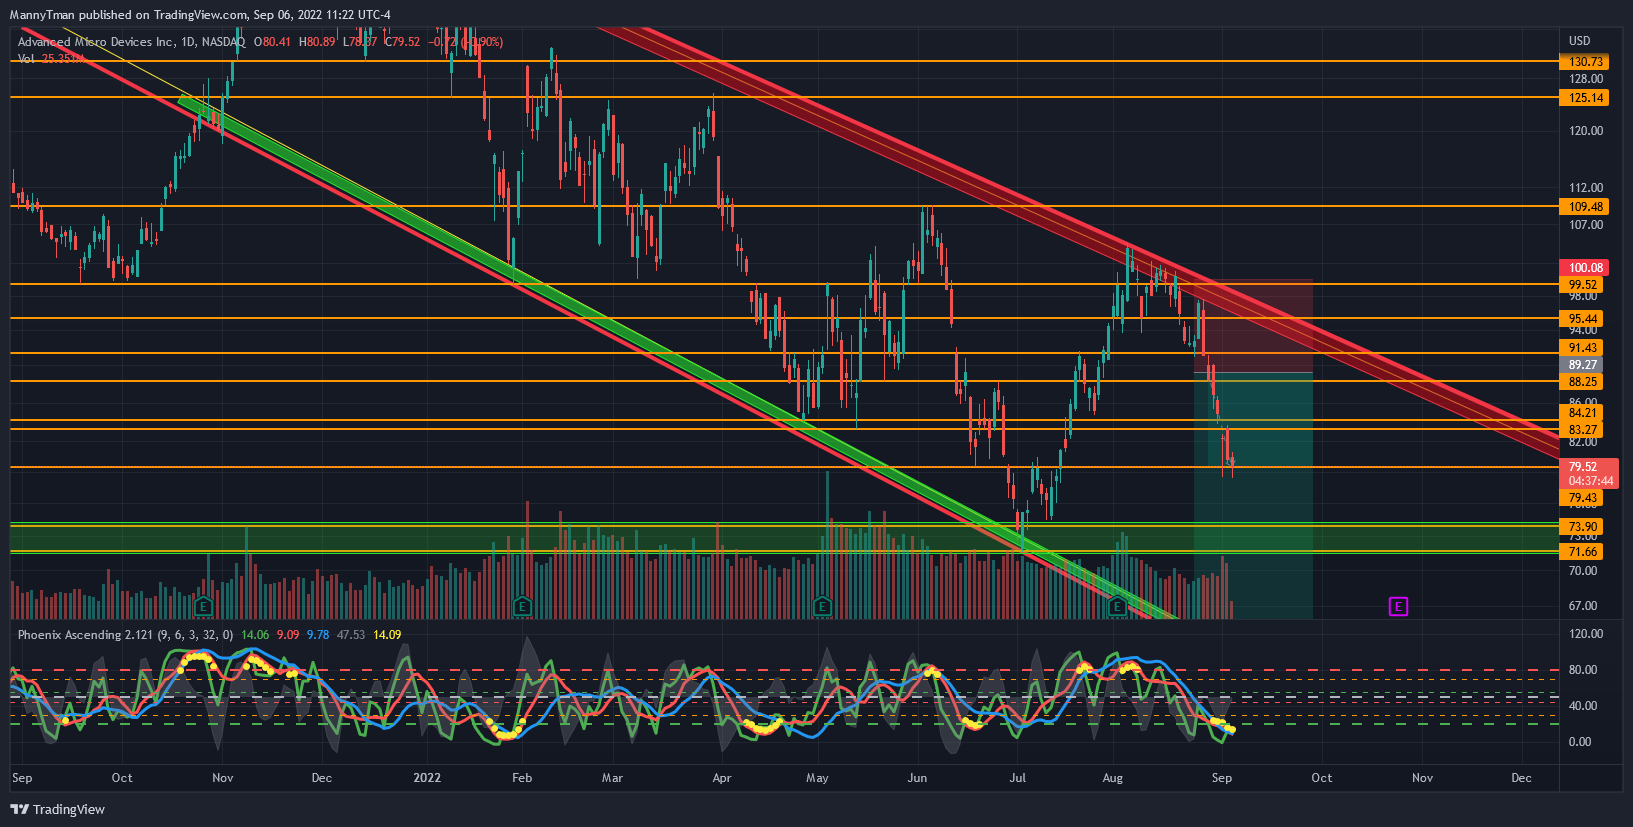Click the earnings E marker near August
This screenshot has width=1633, height=827.
(x=1117, y=606)
